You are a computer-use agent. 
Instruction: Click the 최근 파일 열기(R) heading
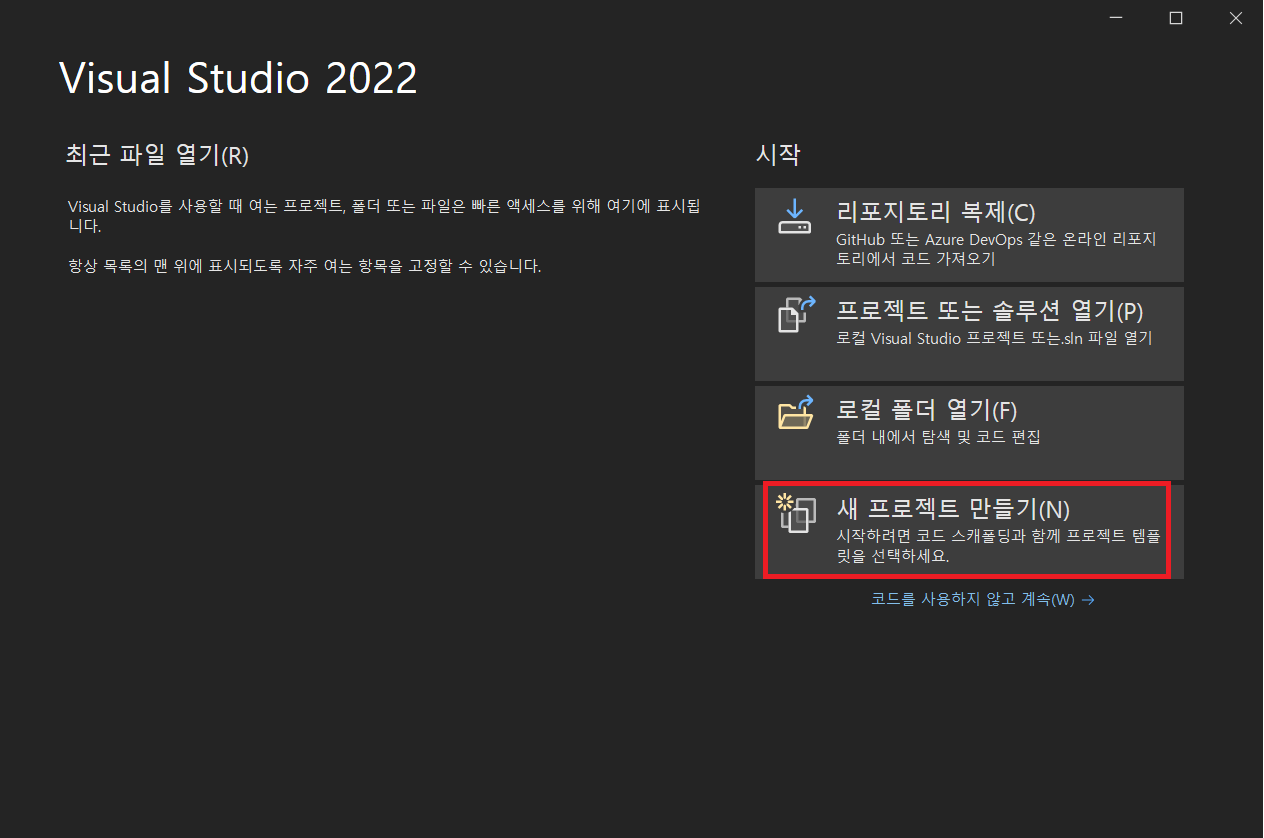(156, 156)
